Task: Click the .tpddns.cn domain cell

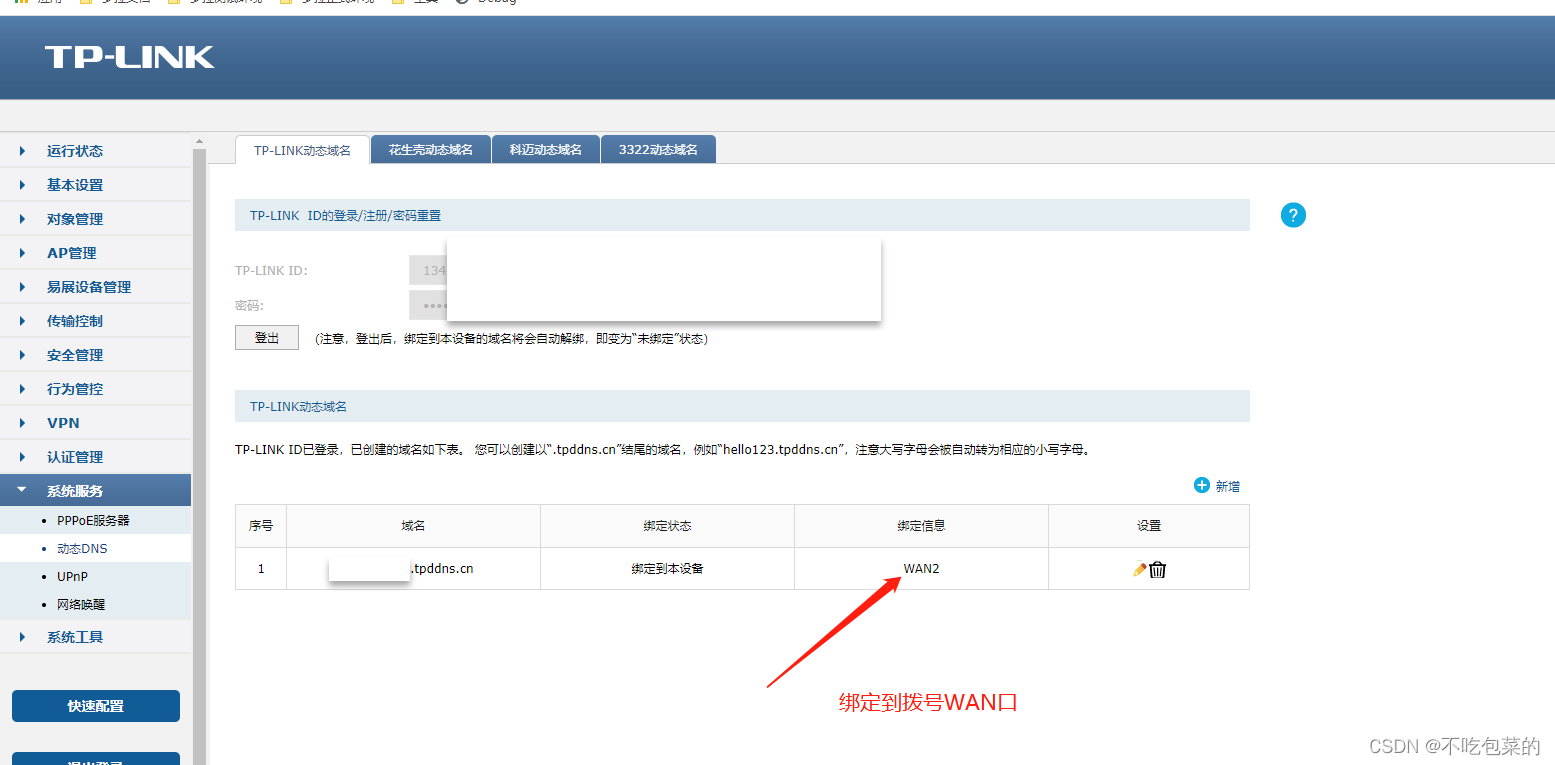Action: 413,569
